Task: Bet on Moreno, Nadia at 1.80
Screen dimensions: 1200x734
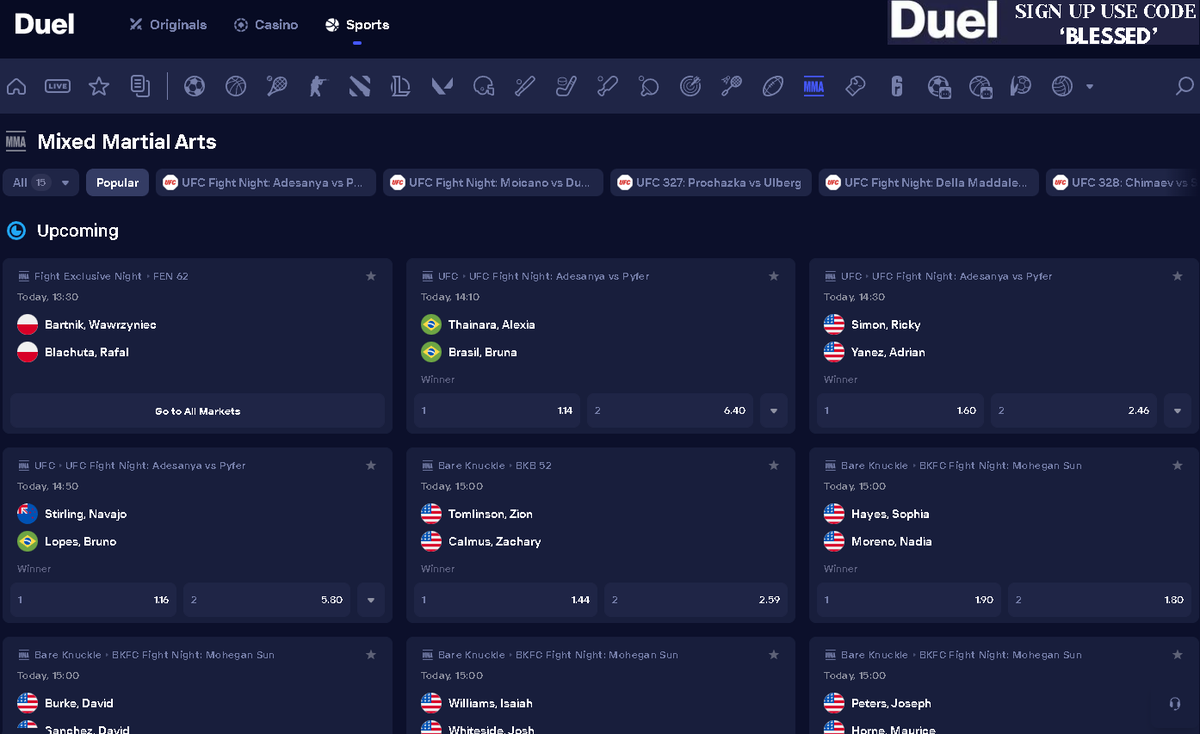Action: (1100, 600)
